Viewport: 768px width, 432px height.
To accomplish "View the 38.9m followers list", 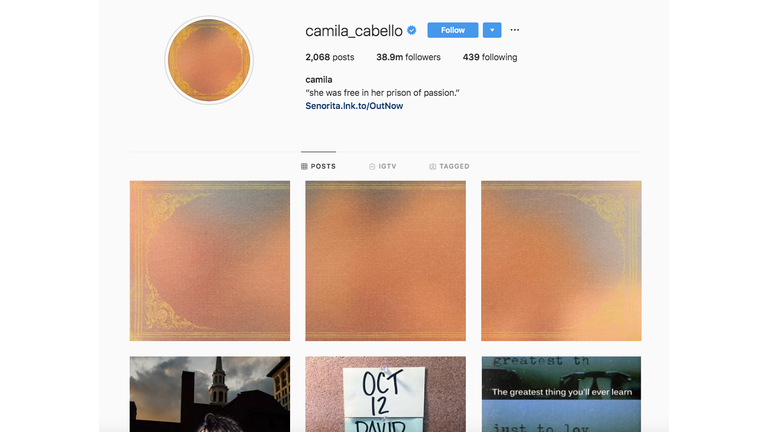I will pos(408,57).
